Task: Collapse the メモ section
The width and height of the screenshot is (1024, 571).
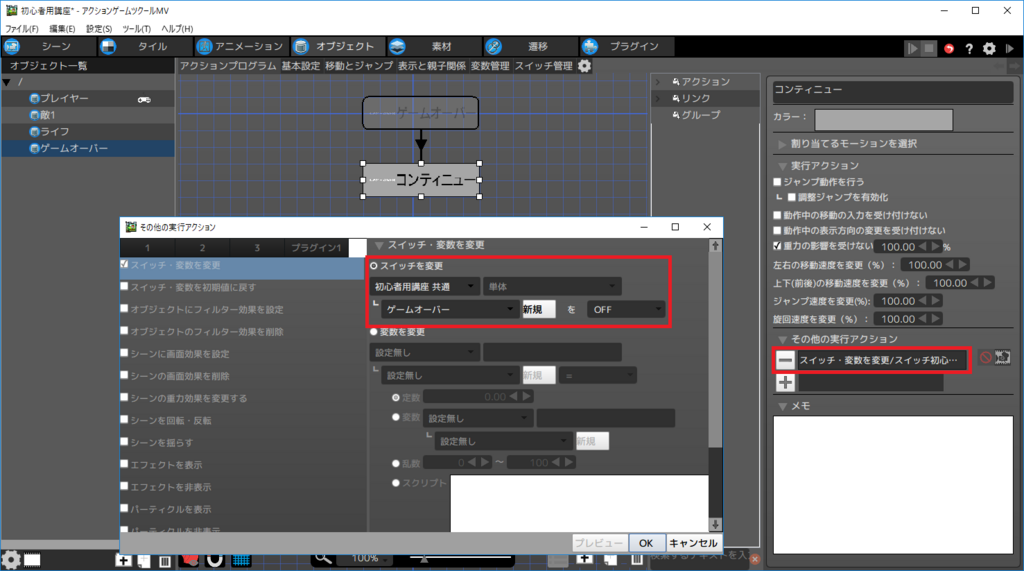Action: pyautogui.click(x=782, y=406)
